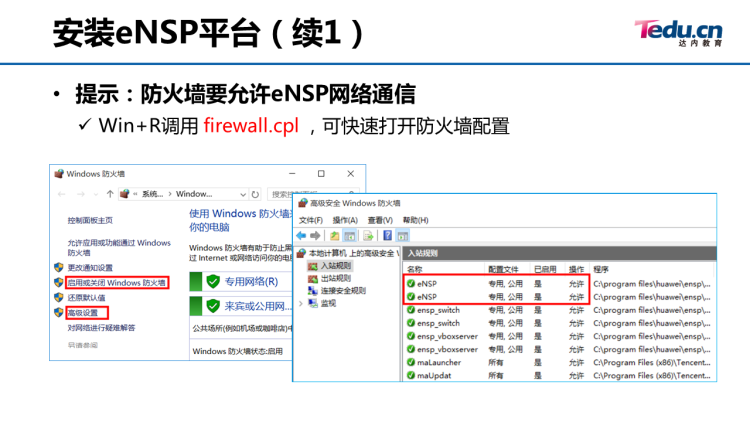Open the 高级设置 link
Image resolution: width=750 pixels, height=422 pixels.
coord(83,313)
